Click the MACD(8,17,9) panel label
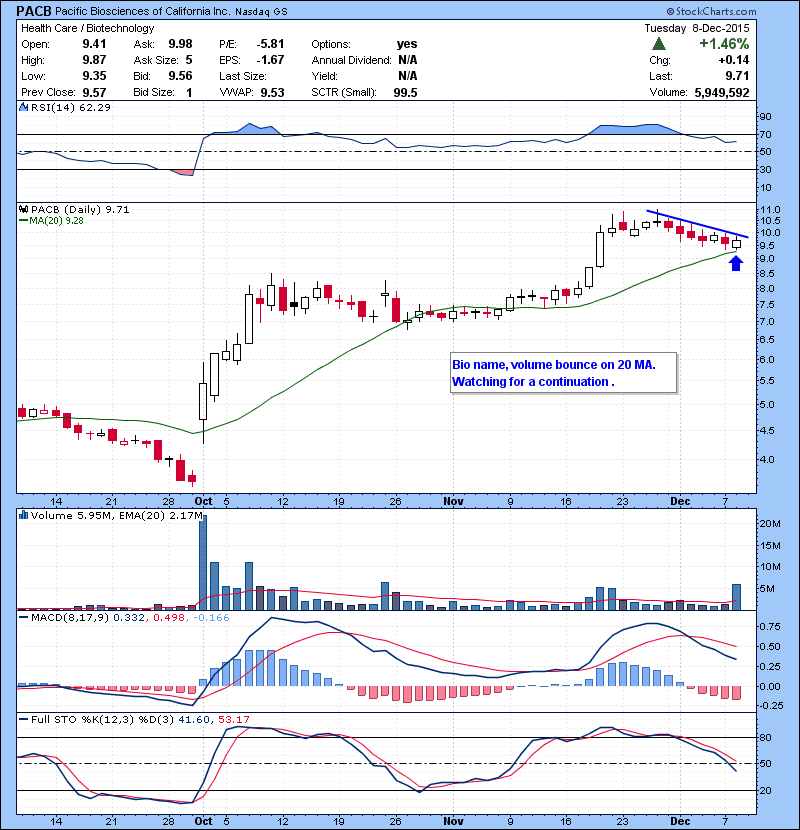 point(70,617)
